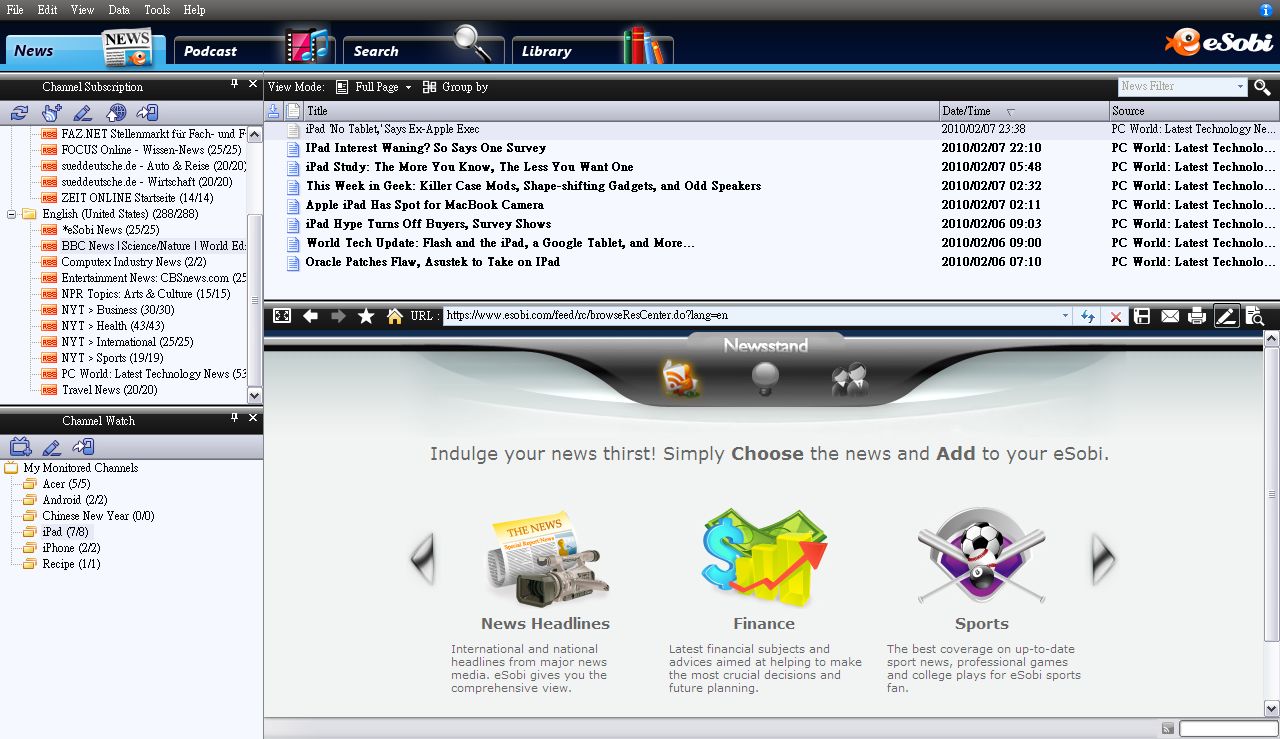This screenshot has width=1280, height=739.
Task: Toggle full screen browser view icon
Action: point(282,316)
